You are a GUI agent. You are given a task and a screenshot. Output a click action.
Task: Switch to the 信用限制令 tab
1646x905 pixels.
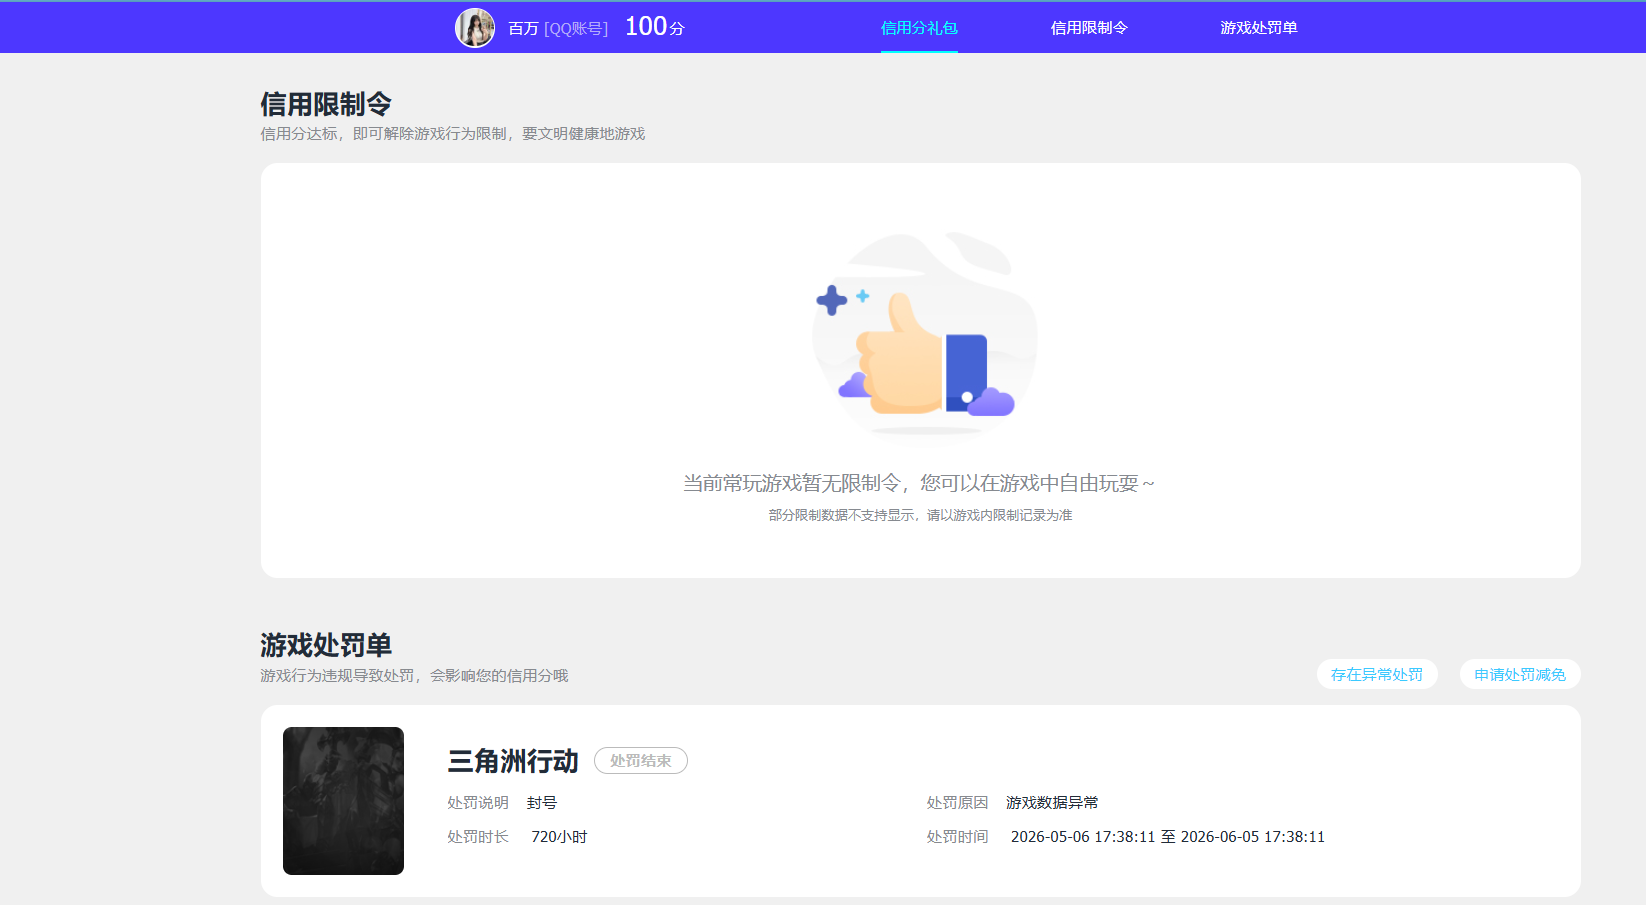pos(1089,28)
